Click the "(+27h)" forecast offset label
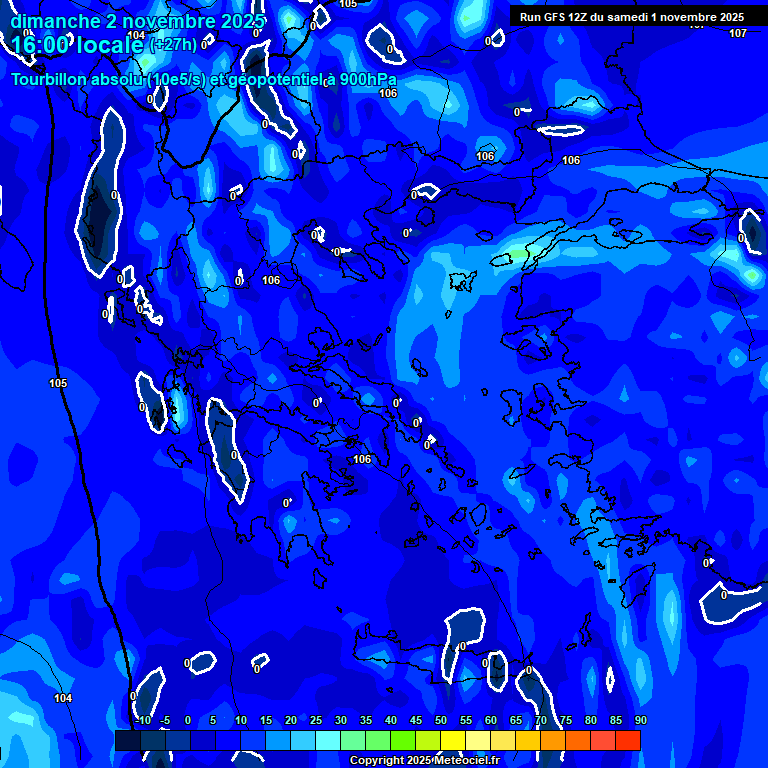 click(173, 44)
